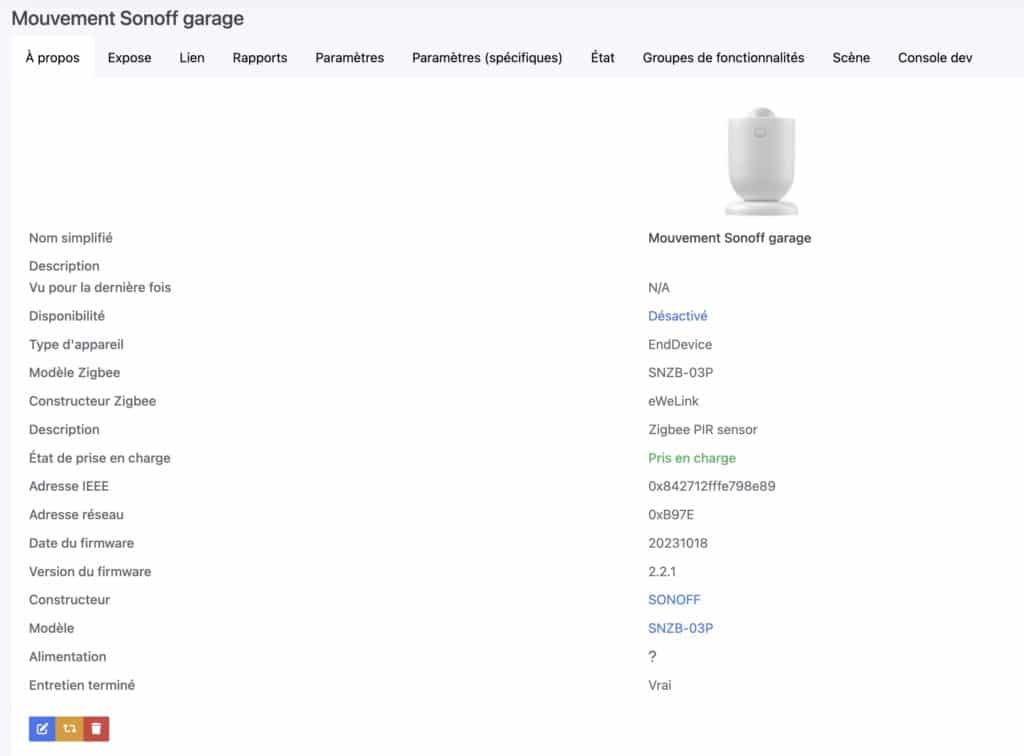
Task: Open the Expose tab
Action: click(129, 58)
